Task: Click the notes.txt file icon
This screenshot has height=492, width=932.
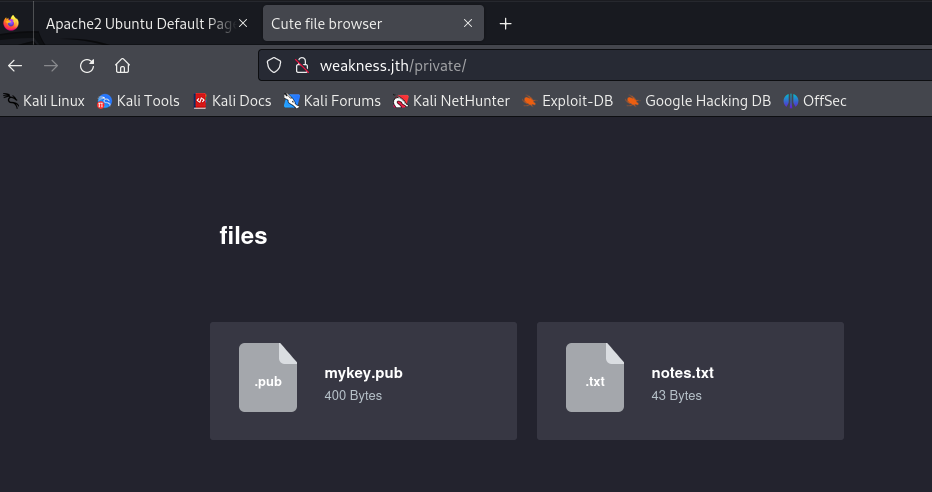Action: pyautogui.click(x=595, y=378)
